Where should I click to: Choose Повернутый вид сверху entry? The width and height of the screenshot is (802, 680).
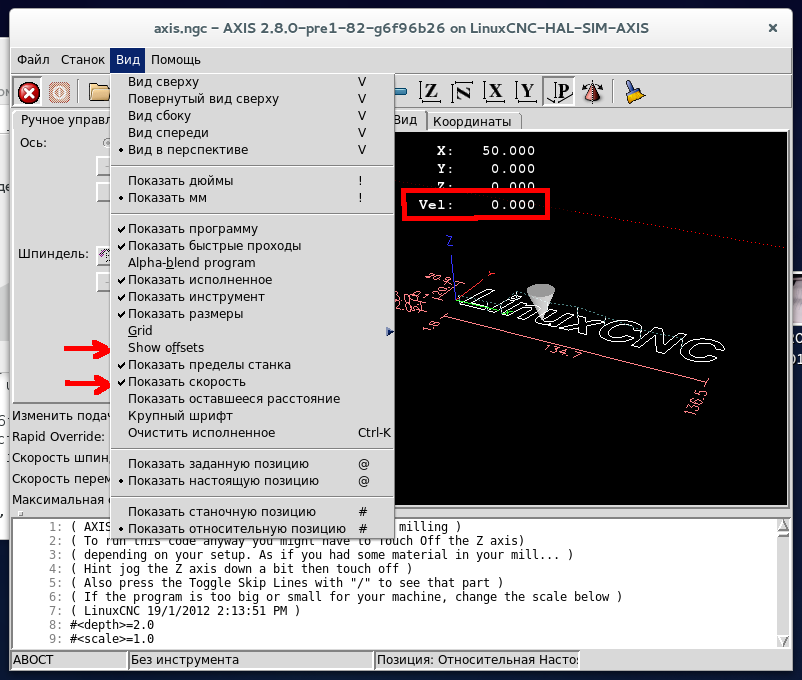(253, 99)
